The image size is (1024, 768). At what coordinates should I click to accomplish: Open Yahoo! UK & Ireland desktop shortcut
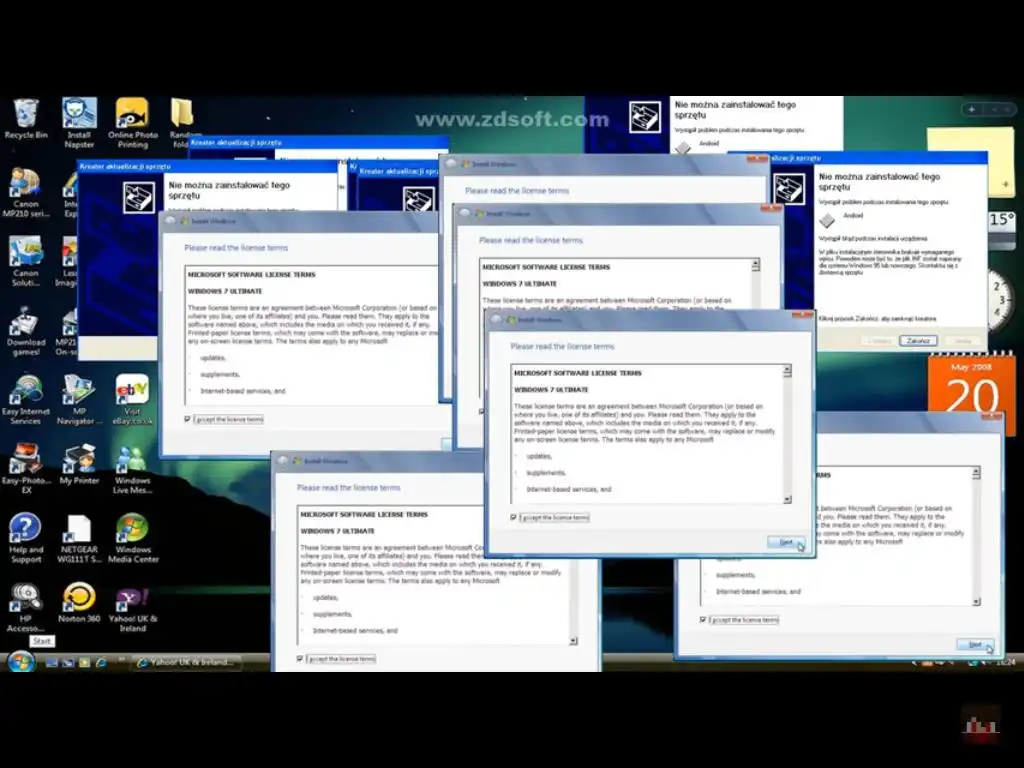[x=133, y=609]
